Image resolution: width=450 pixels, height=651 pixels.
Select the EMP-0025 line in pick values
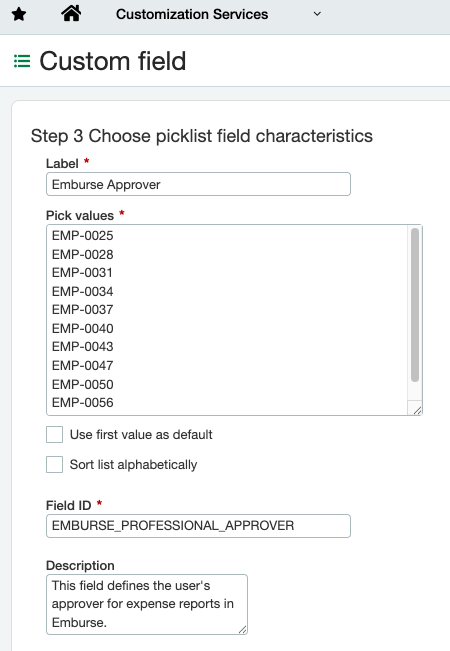pos(83,235)
